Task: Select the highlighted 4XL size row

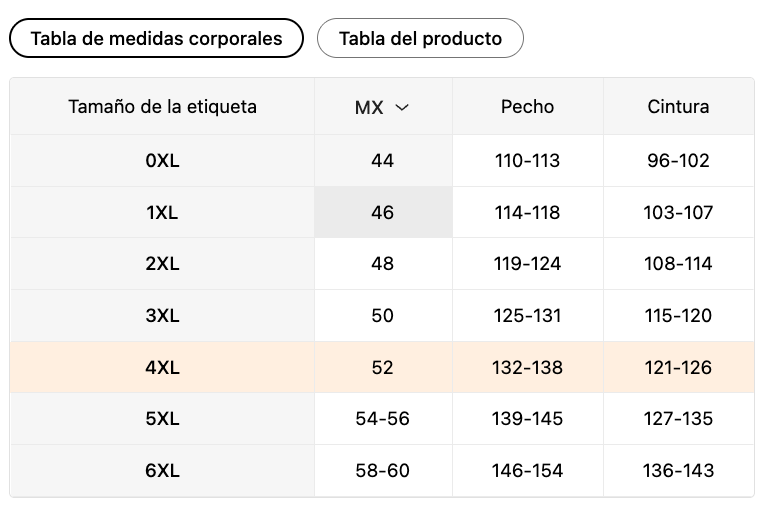Action: click(382, 367)
